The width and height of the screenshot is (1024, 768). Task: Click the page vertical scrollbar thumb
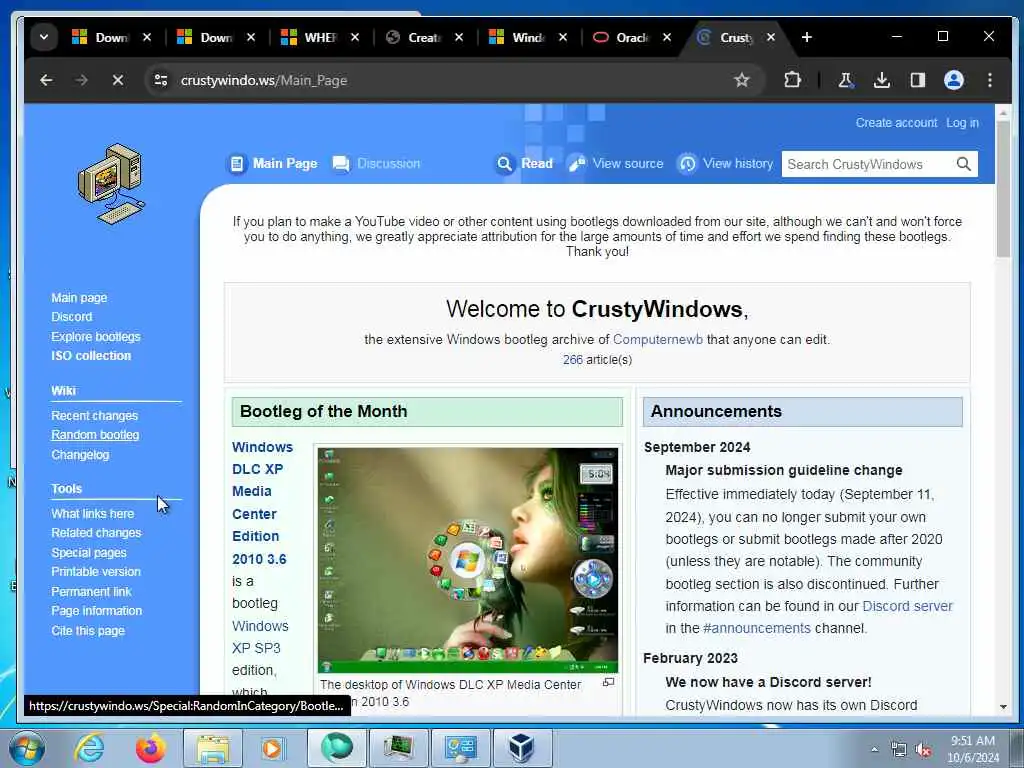pyautogui.click(x=1003, y=189)
